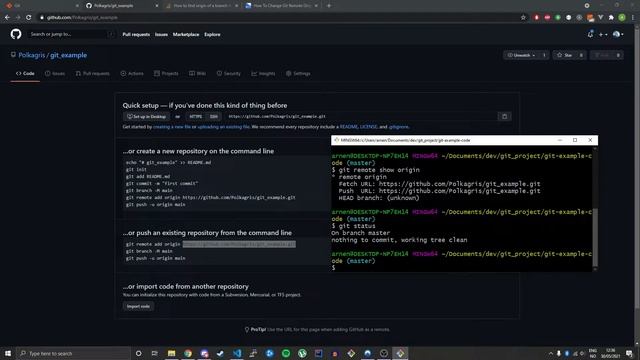Click the taskbar clock and date
640x360 pixels.
(610, 353)
